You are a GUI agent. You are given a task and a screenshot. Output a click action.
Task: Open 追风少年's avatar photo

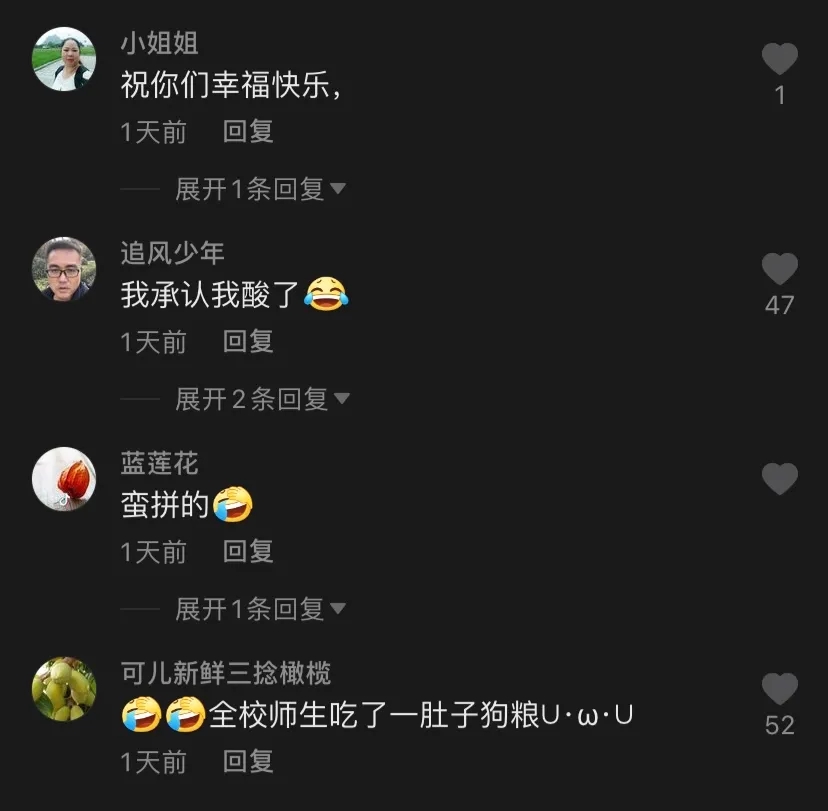(64, 269)
